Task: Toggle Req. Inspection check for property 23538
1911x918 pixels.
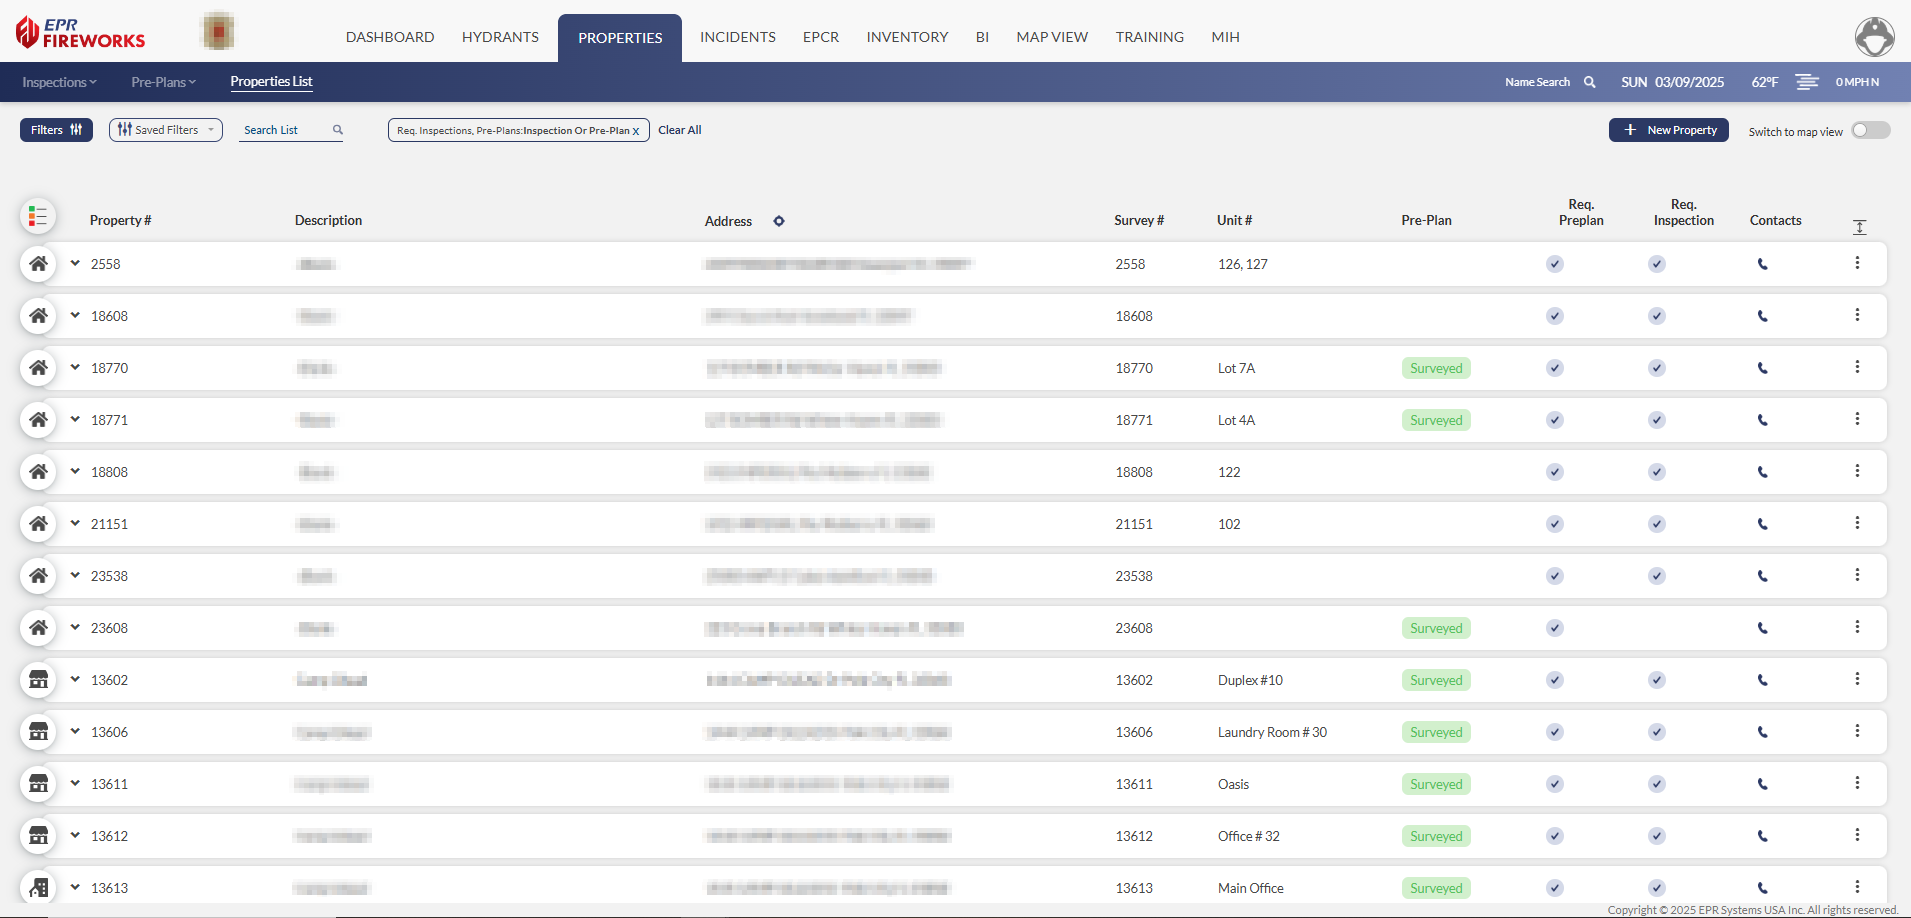Action: pos(1657,576)
